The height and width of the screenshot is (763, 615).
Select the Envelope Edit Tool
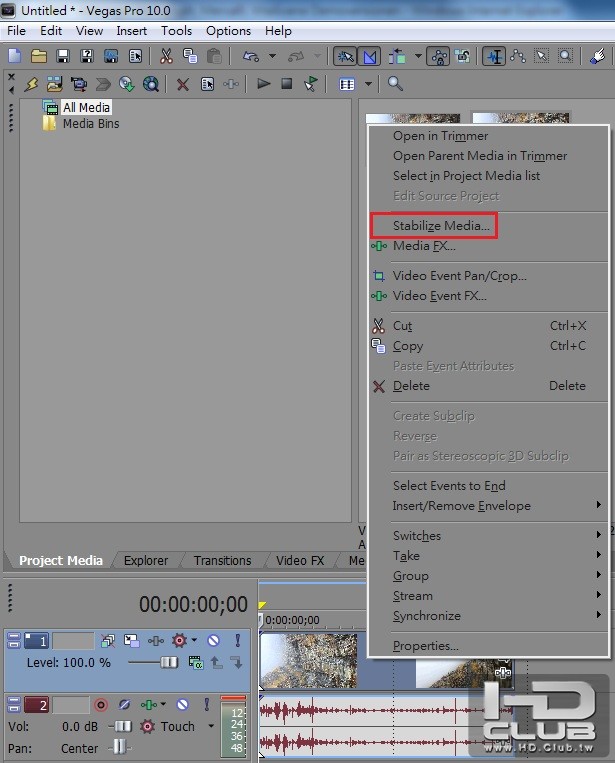518,56
